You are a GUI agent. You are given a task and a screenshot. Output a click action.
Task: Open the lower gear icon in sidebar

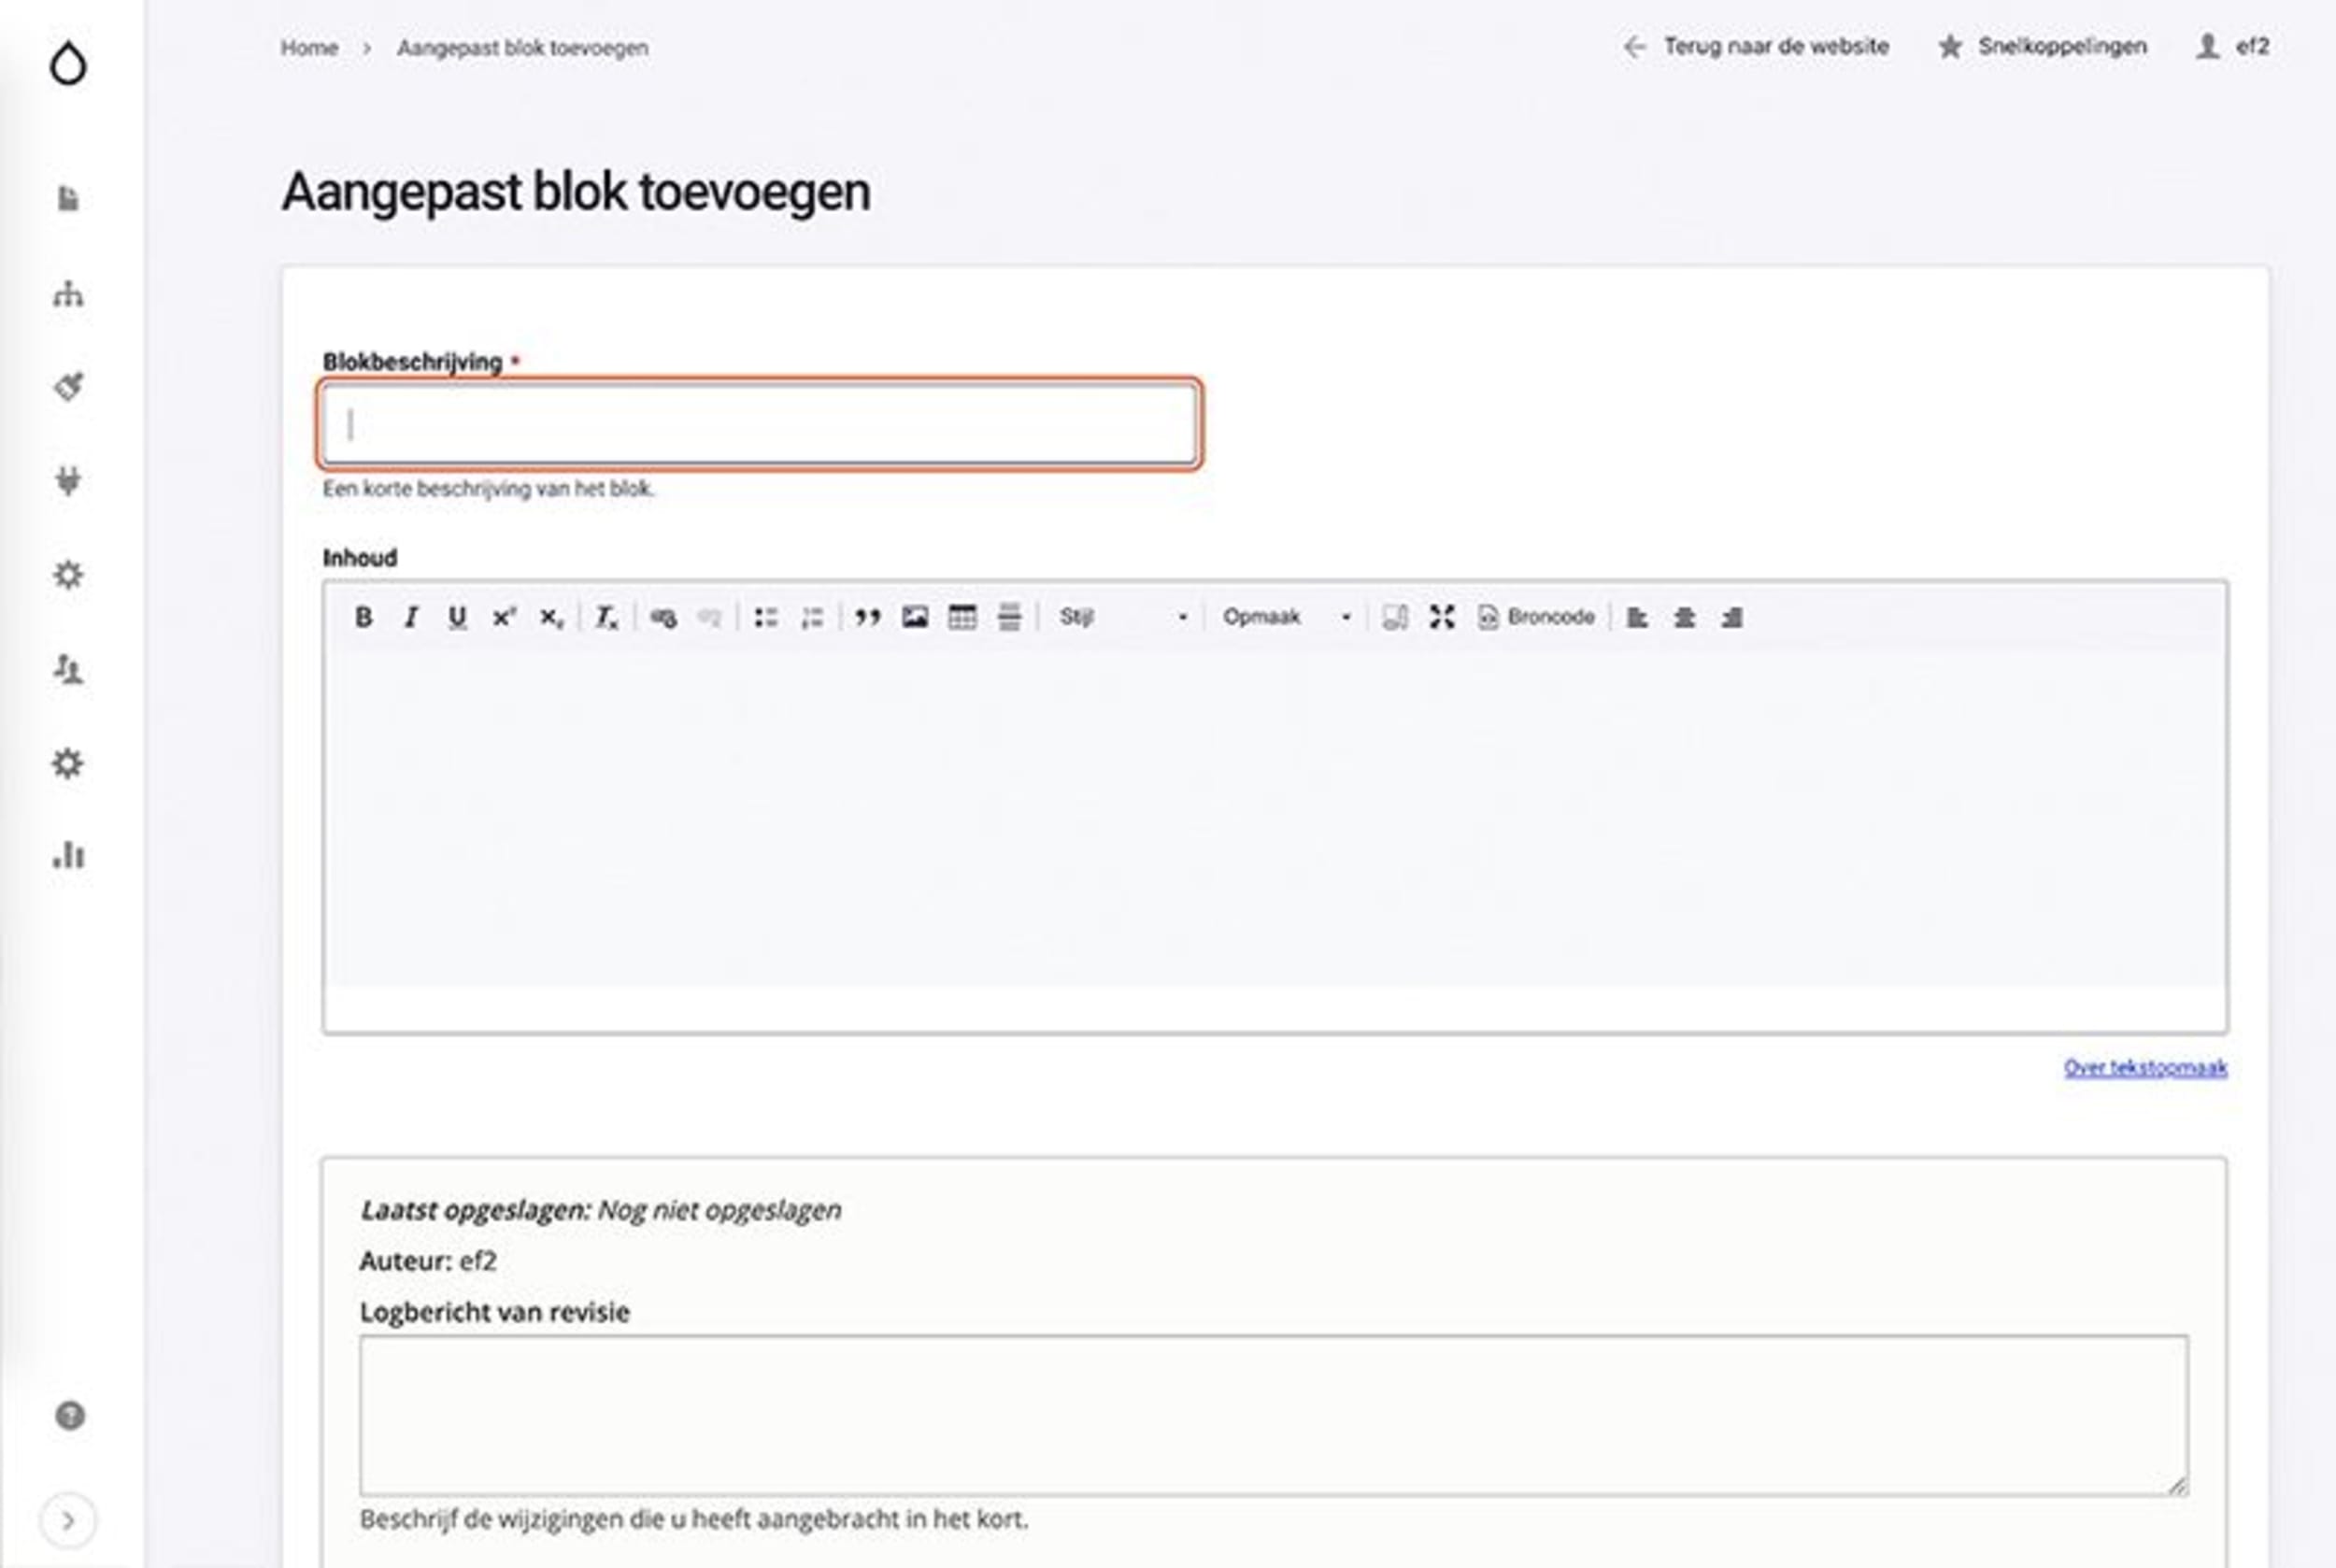[x=68, y=763]
